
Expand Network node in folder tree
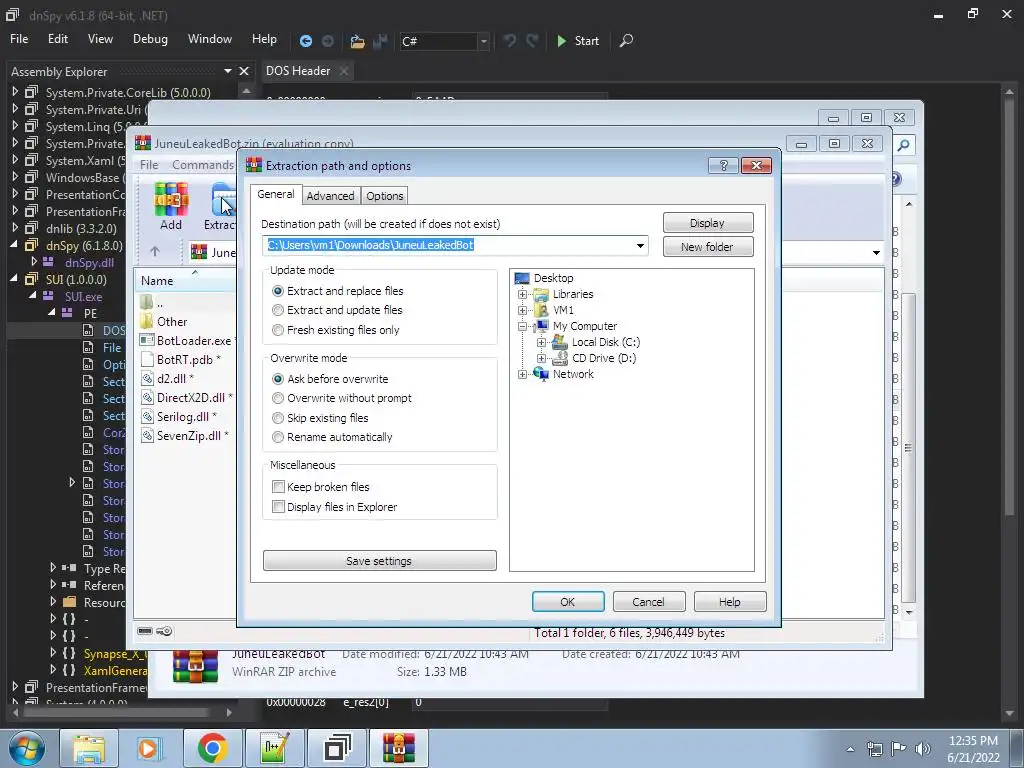(x=522, y=374)
